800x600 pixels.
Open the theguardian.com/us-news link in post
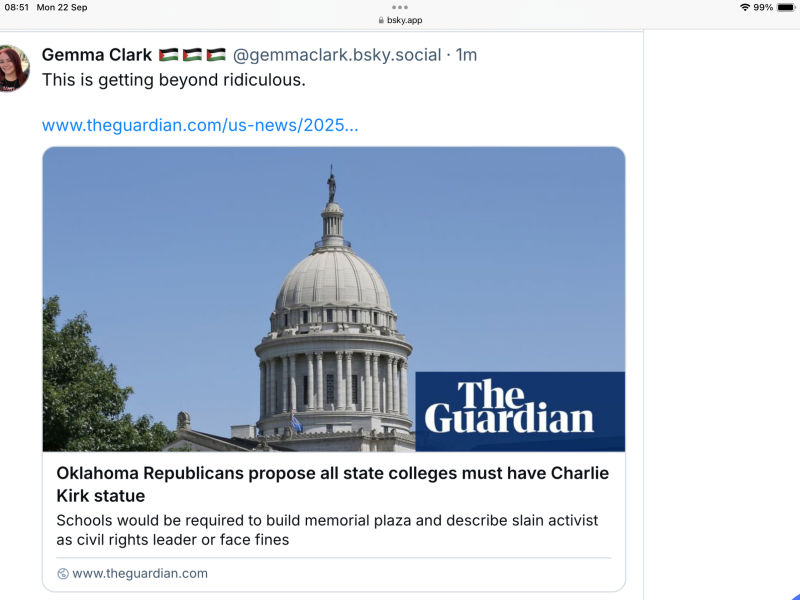(x=200, y=125)
